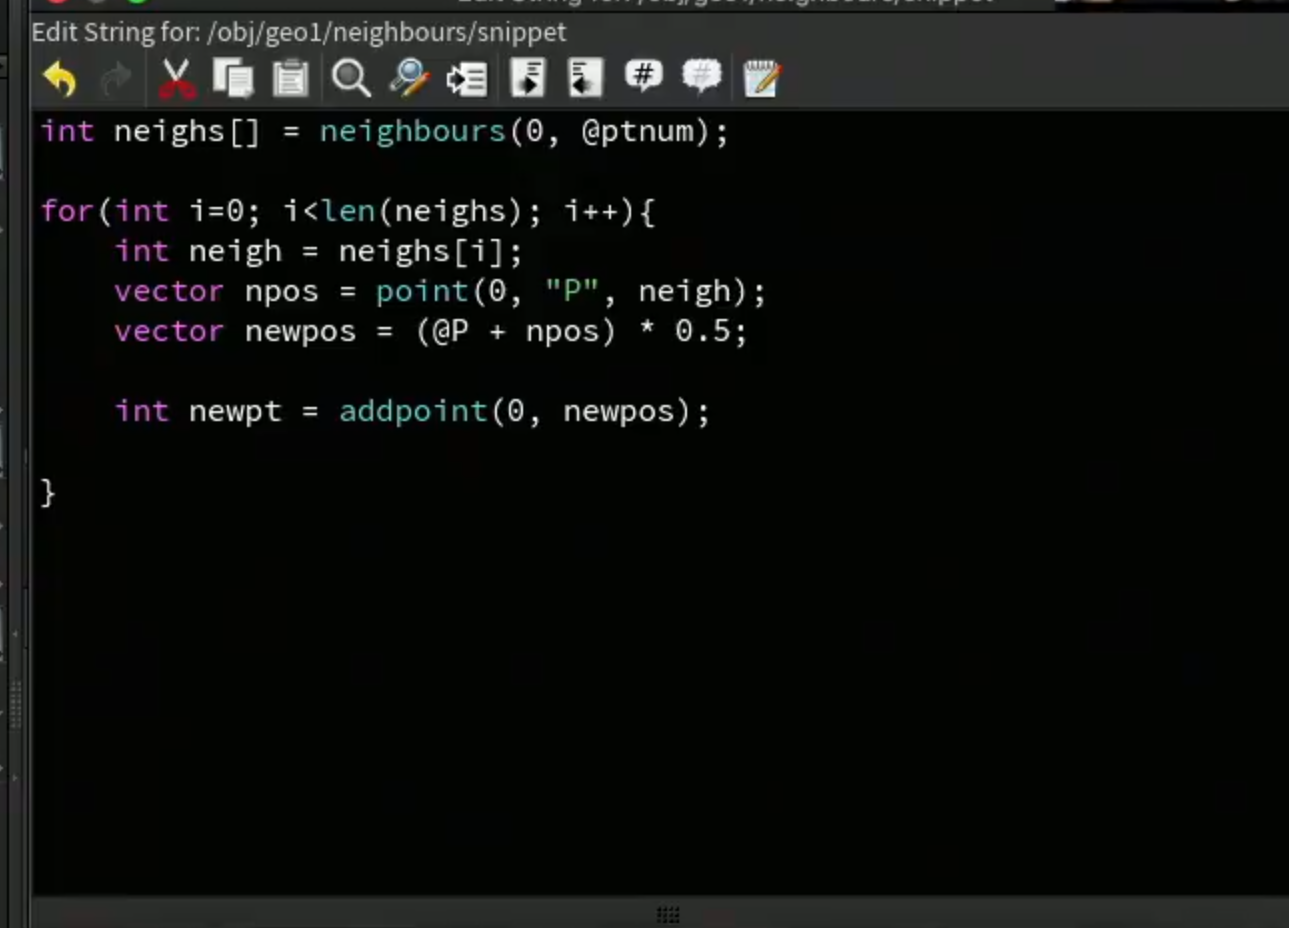This screenshot has height=928, width=1289.
Task: Click the addpoint function in the code
Action: (x=413, y=411)
